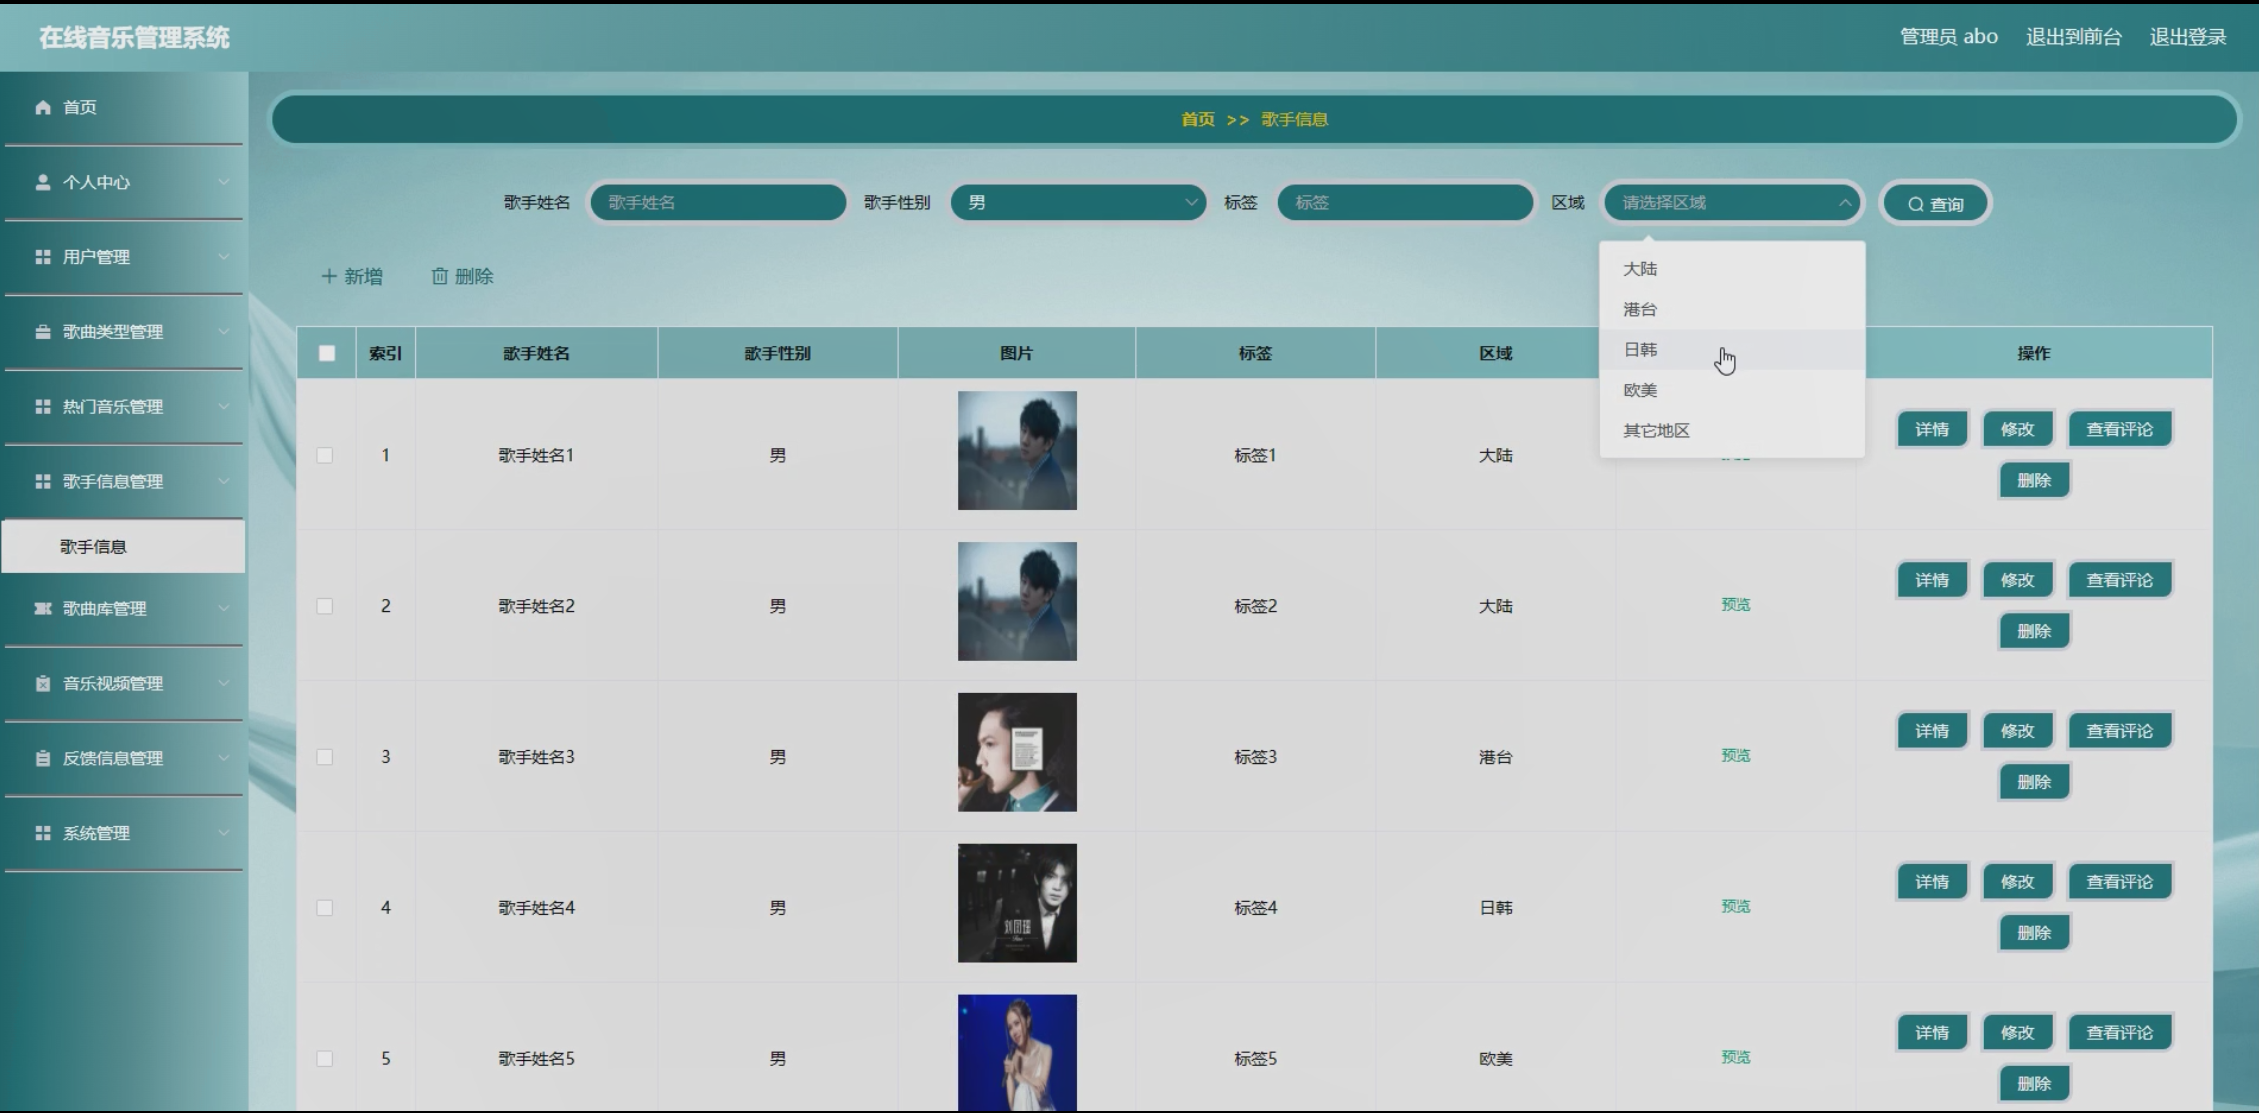The width and height of the screenshot is (2259, 1113).
Task: Toggle the select-all checkbox in table header
Action: (327, 353)
